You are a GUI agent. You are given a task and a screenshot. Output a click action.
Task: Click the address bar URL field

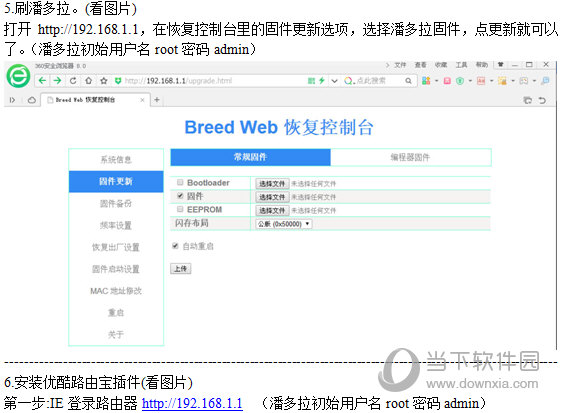coord(214,81)
